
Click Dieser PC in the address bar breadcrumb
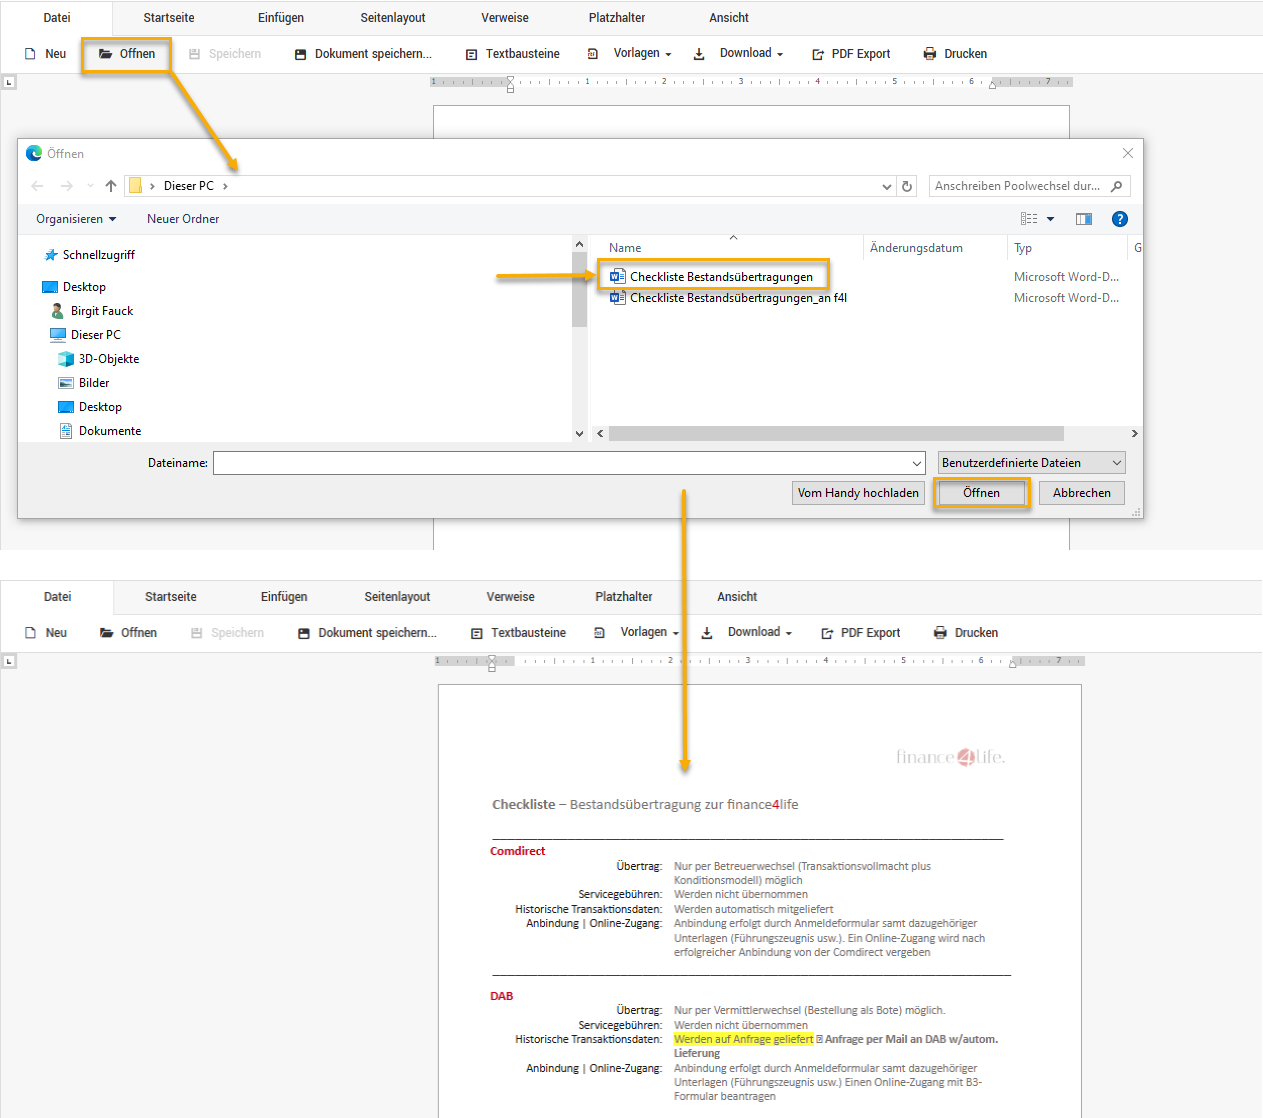(x=189, y=186)
